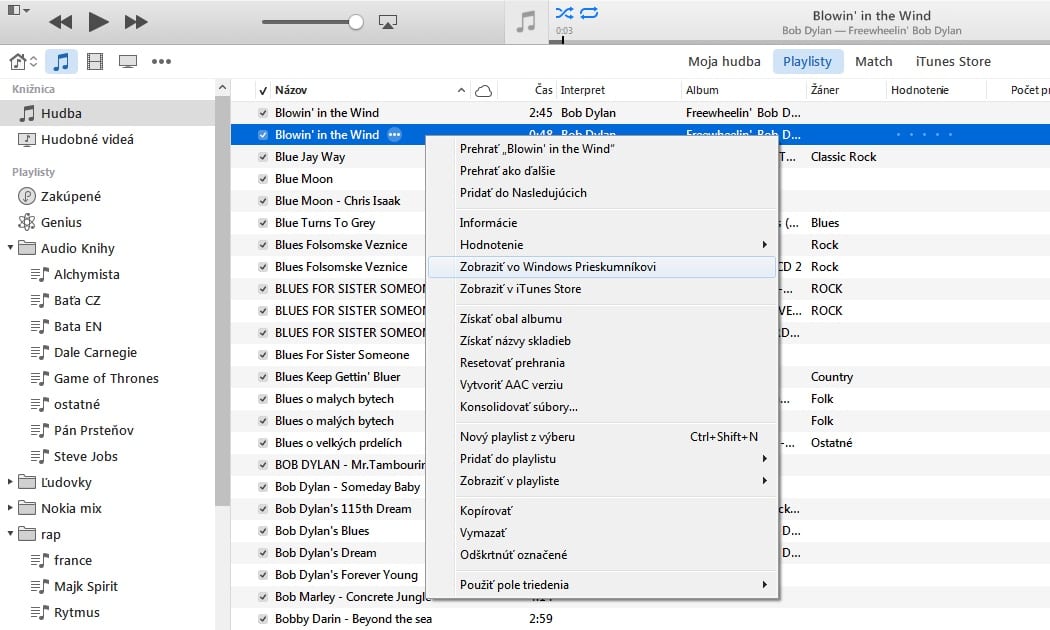Click the Pán Prsteňov playlist icon
The width and height of the screenshot is (1050, 630).
click(40, 430)
